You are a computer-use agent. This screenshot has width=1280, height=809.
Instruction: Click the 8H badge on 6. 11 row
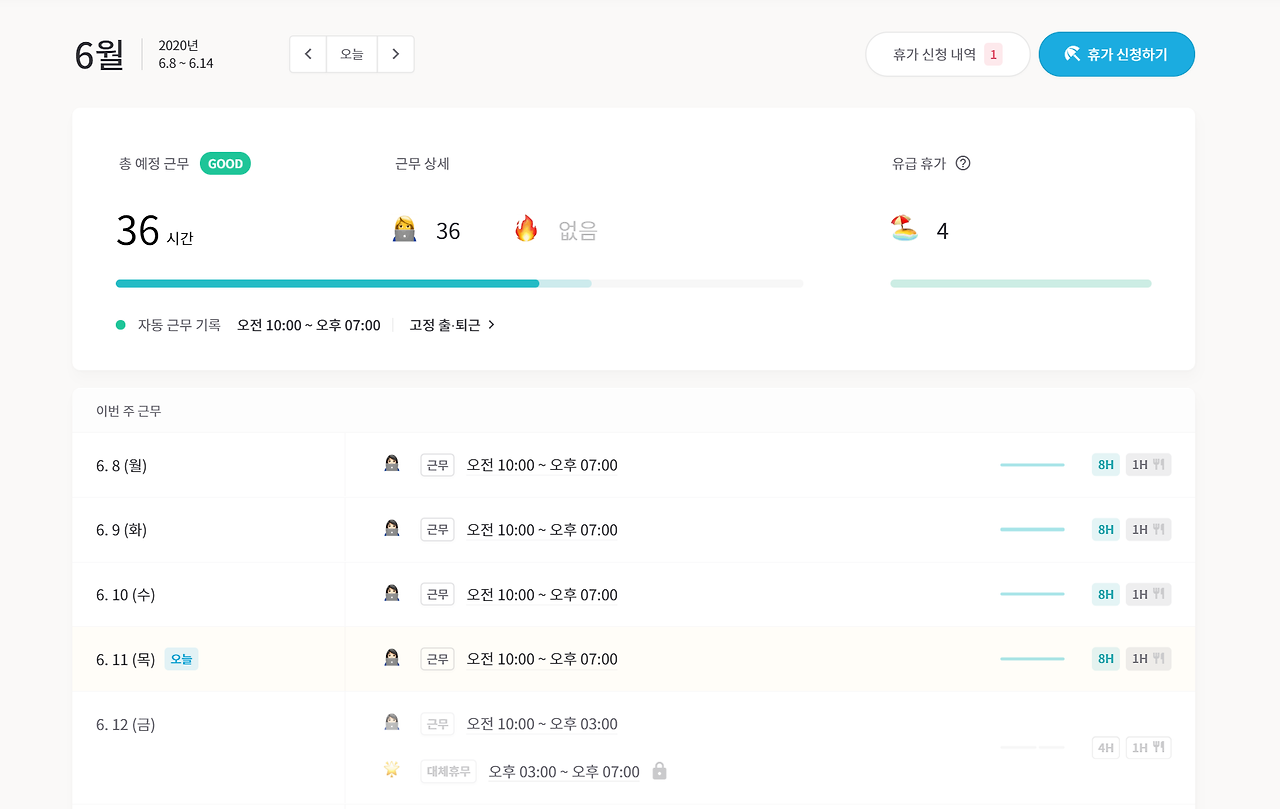[1106, 659]
